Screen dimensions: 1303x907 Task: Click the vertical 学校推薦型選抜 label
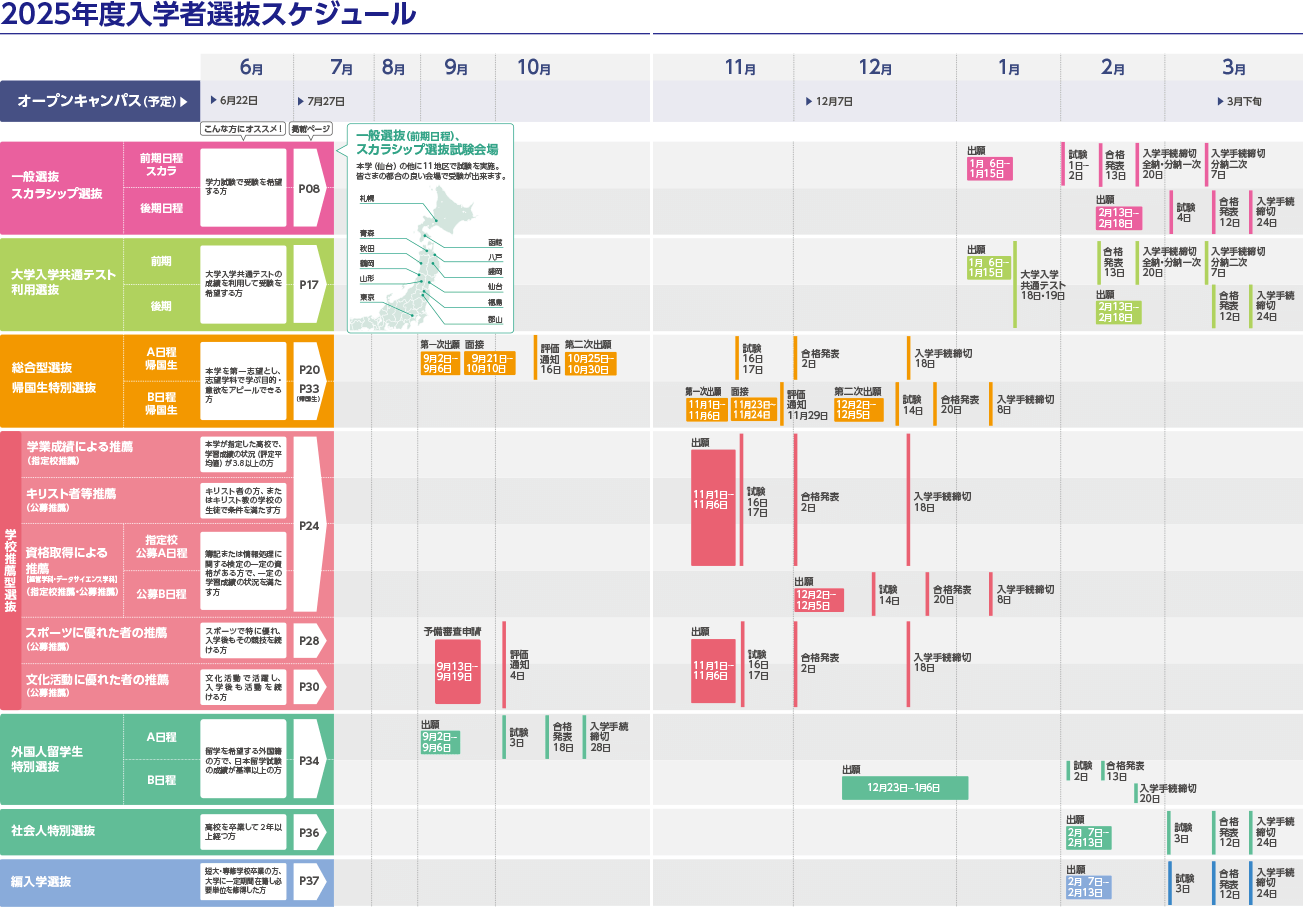10,570
